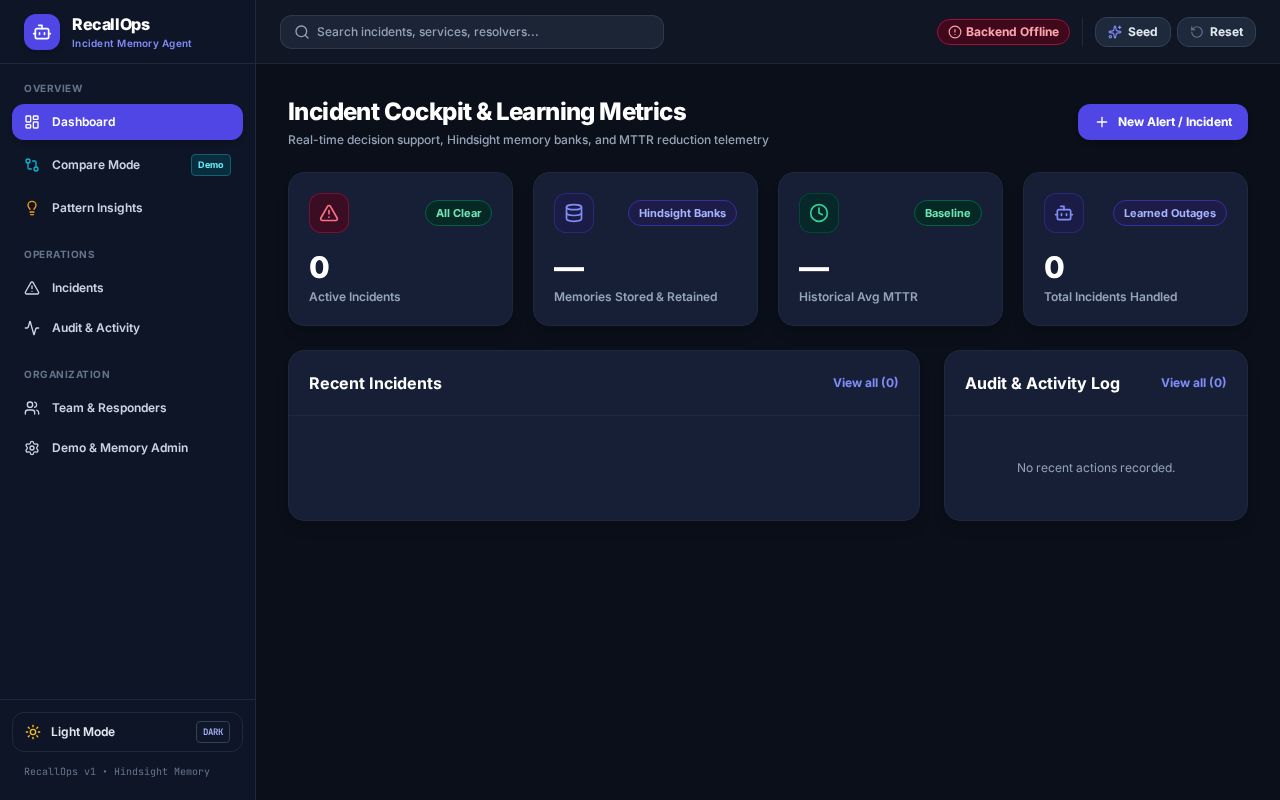Click the circular arrow icon in Reset button
Screen dimensions: 1280x800
pyautogui.click(x=1197, y=32)
